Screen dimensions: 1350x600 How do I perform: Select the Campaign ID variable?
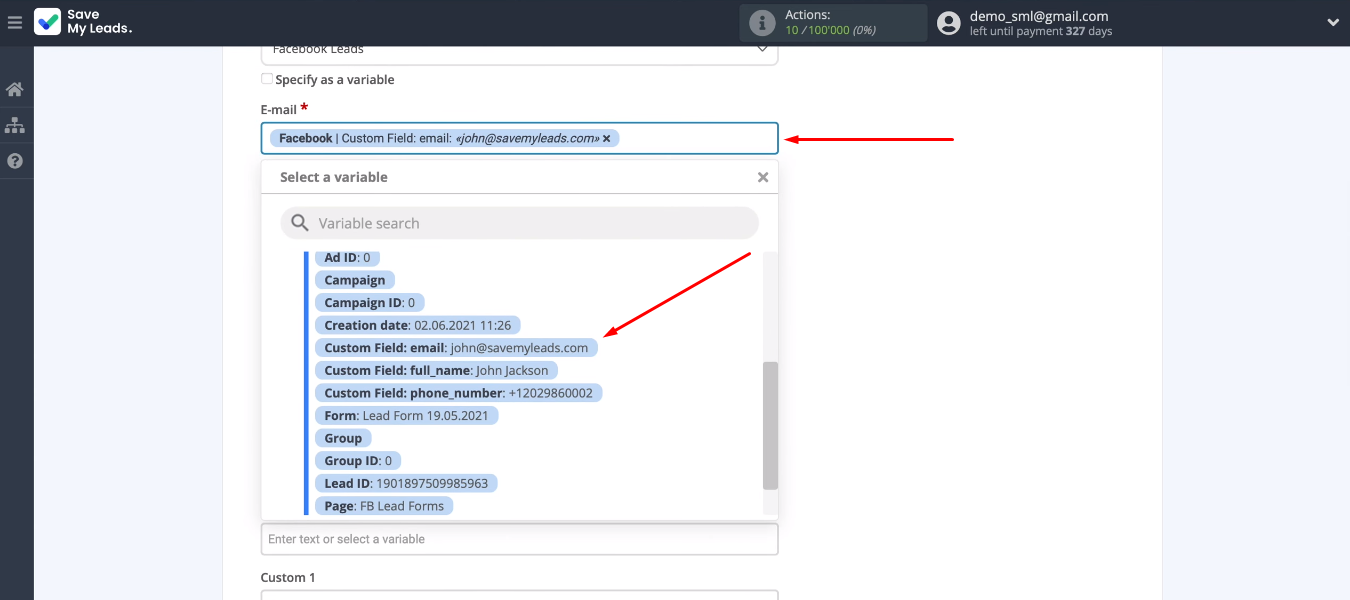(x=370, y=302)
